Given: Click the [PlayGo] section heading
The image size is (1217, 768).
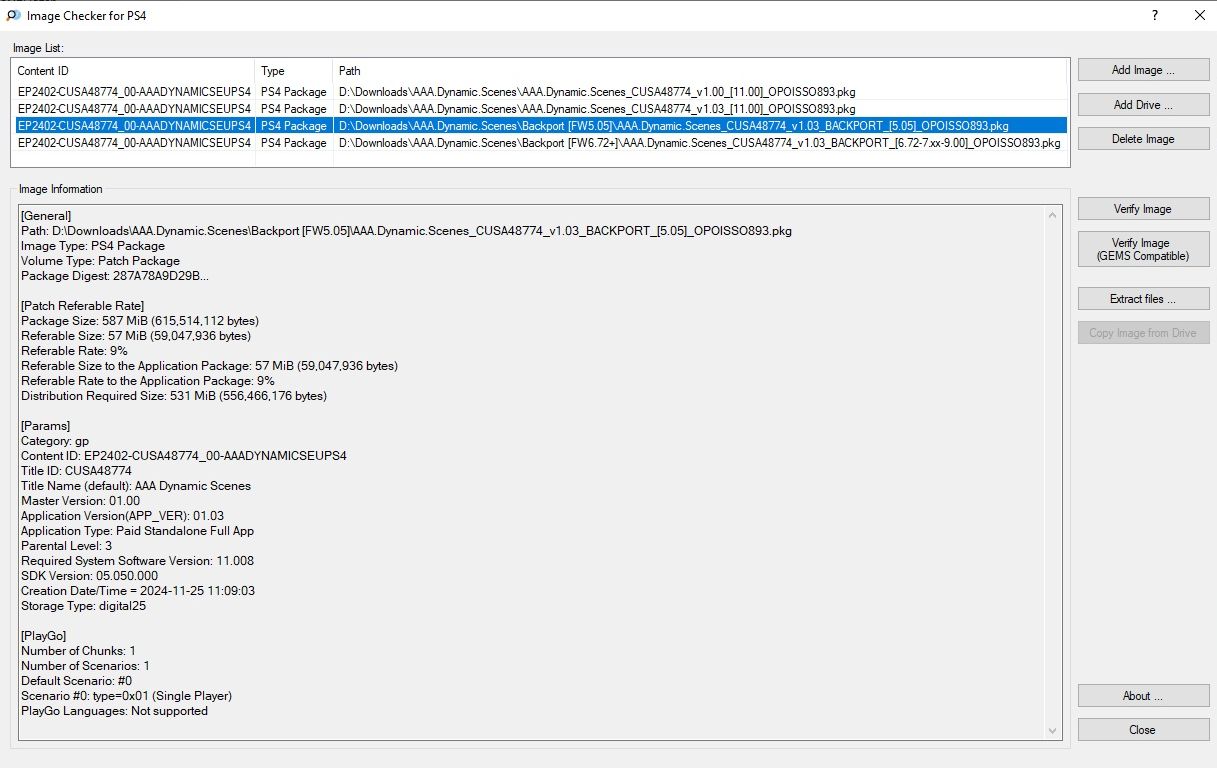Looking at the screenshot, I should coord(44,636).
